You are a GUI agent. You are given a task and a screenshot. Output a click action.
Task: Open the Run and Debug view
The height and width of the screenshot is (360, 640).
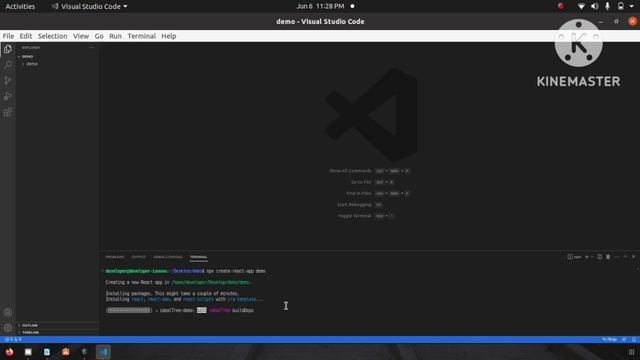tap(8, 96)
